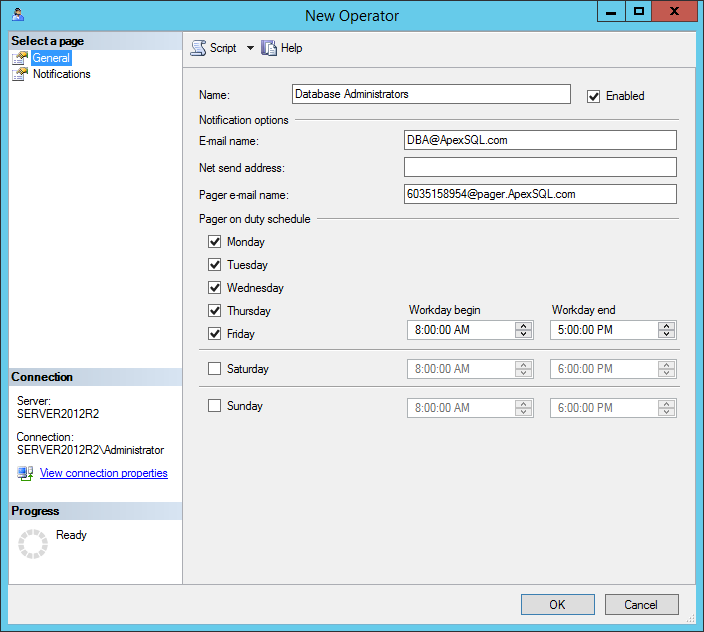
Task: Click the Script toolbar icon
Action: [x=198, y=48]
